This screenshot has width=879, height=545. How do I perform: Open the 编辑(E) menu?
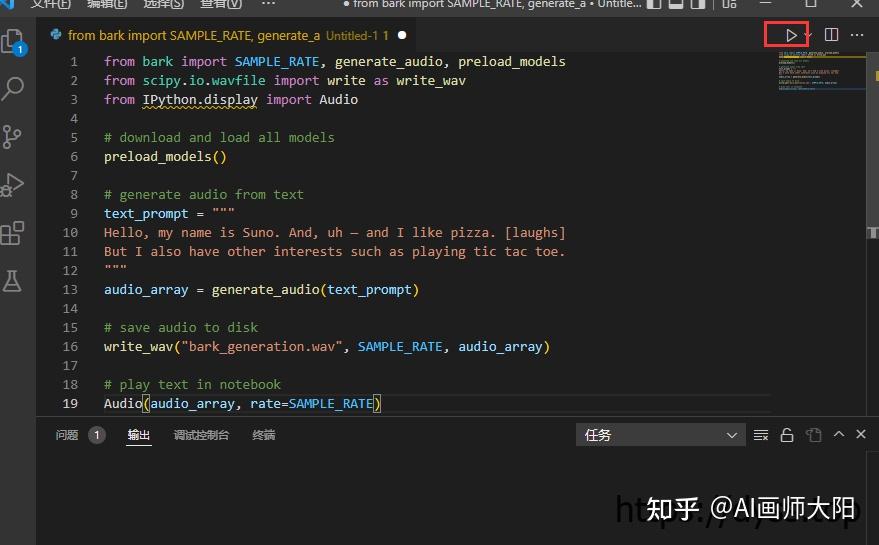click(x=107, y=4)
